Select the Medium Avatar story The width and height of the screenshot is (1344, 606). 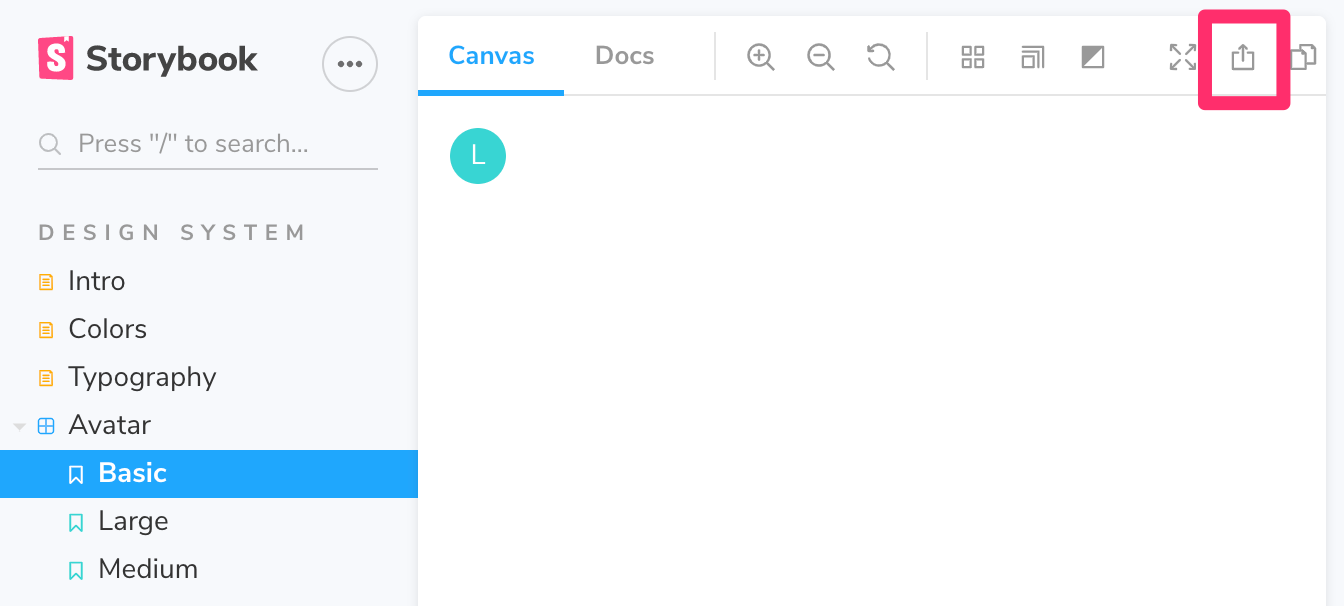[146, 569]
